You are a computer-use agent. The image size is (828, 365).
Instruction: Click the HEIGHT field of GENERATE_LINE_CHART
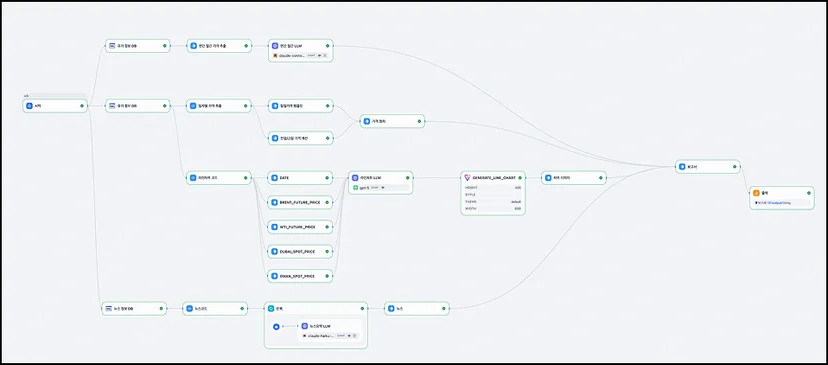pyautogui.click(x=493, y=188)
